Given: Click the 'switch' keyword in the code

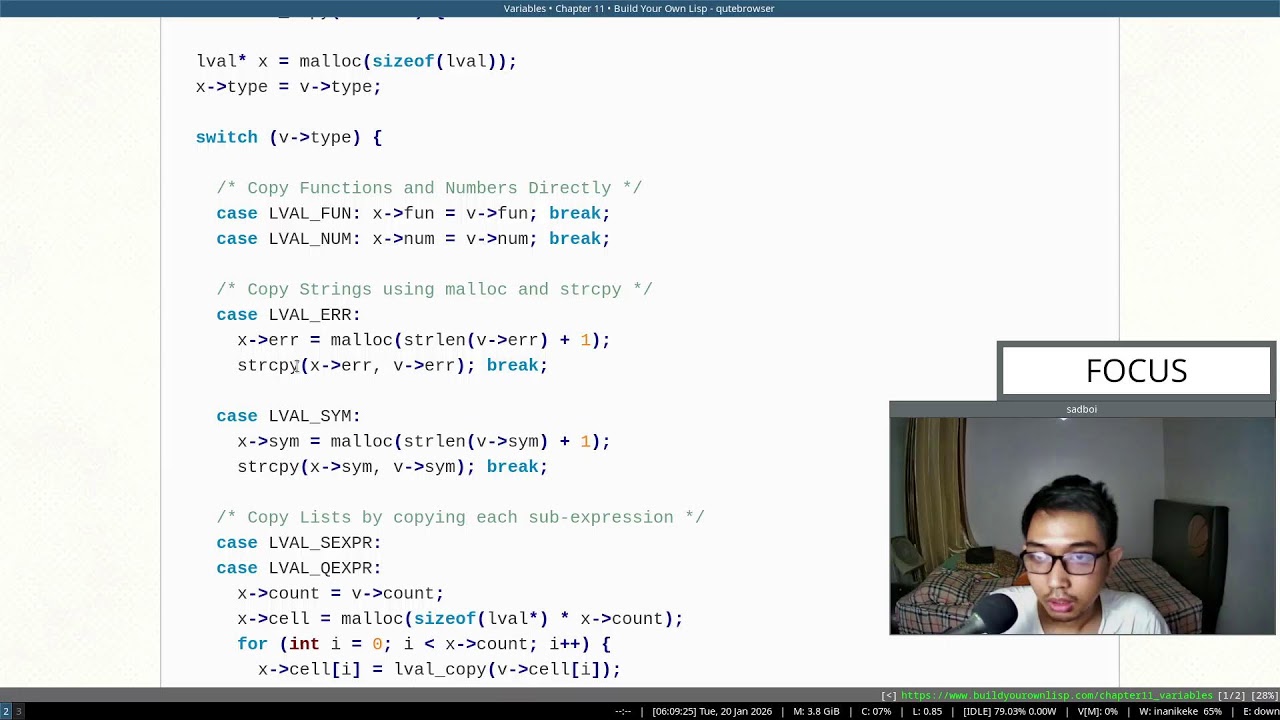Looking at the screenshot, I should 226,137.
